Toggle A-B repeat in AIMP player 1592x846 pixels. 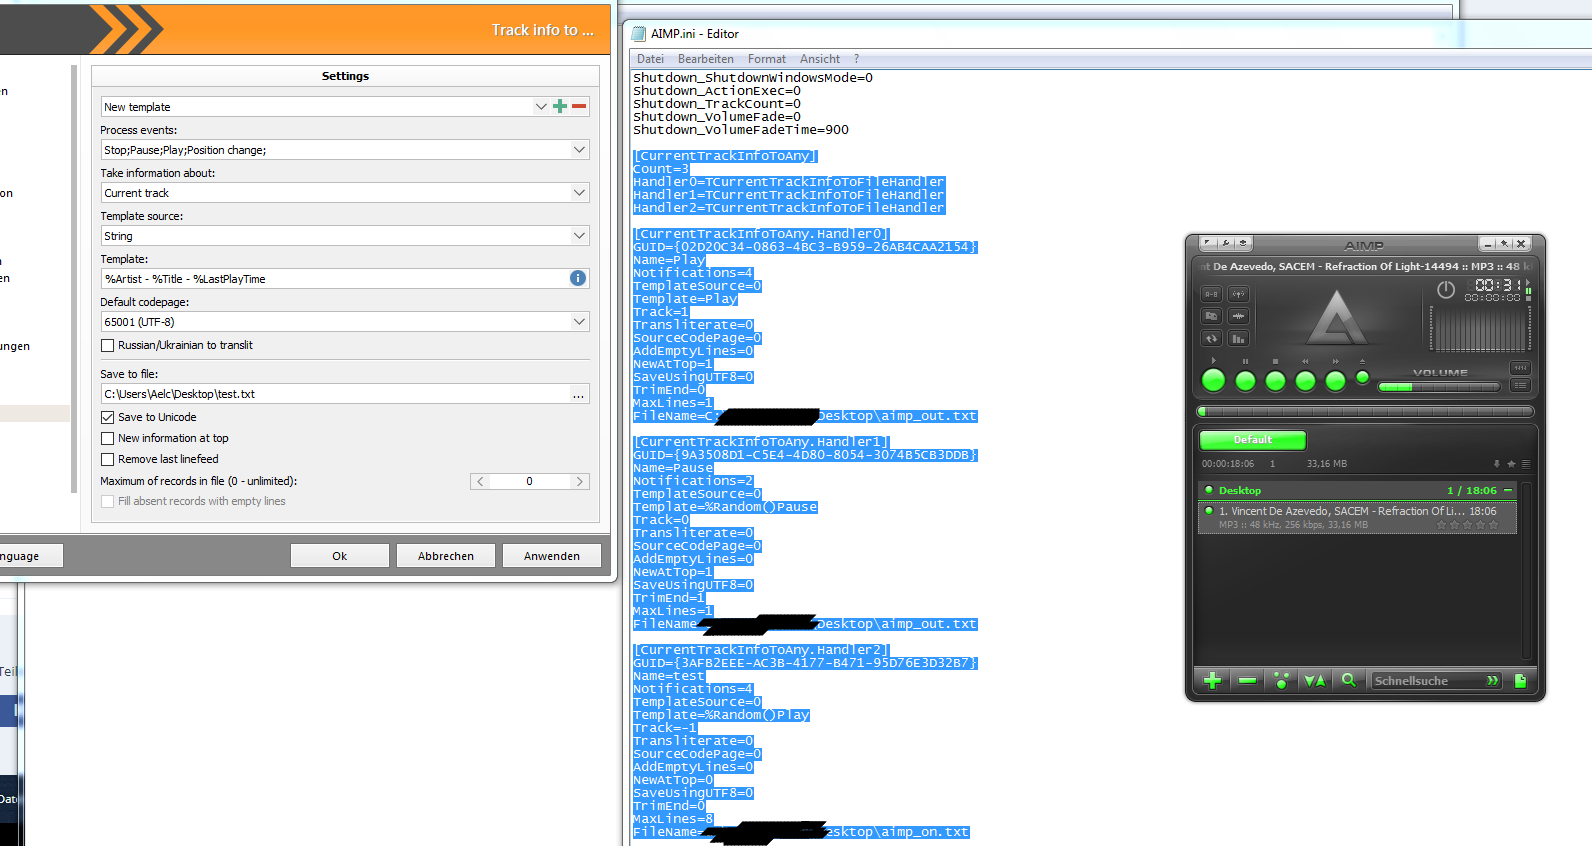1211,294
